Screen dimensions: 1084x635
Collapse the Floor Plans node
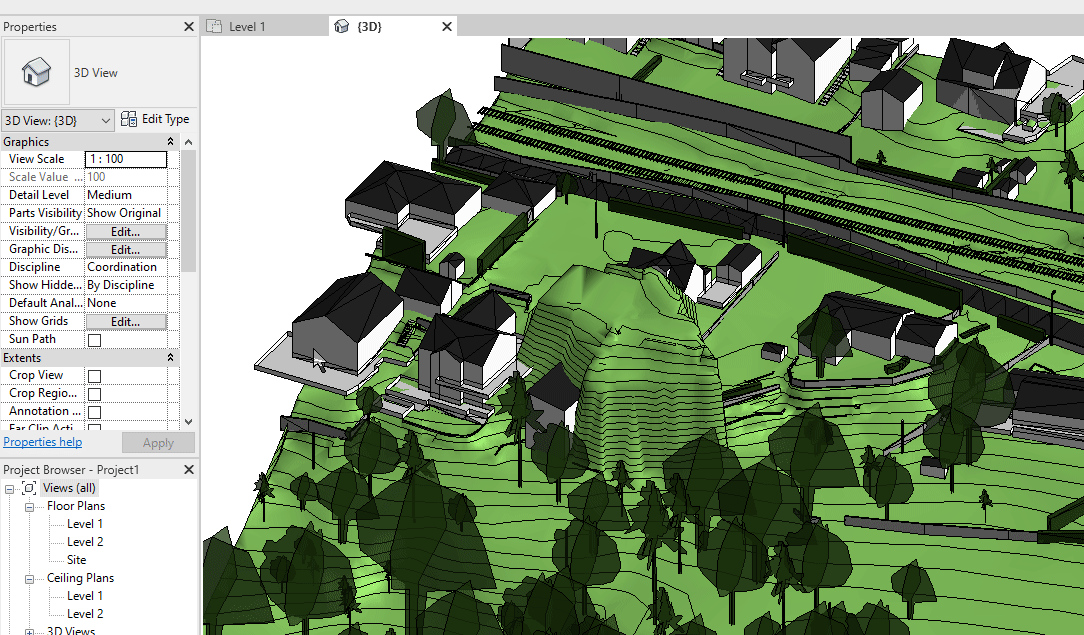point(30,506)
